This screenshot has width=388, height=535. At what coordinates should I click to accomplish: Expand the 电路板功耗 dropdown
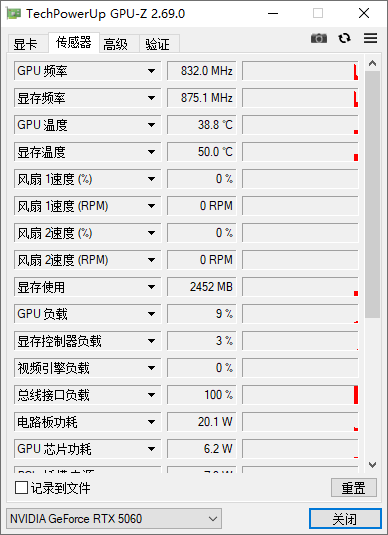point(151,422)
